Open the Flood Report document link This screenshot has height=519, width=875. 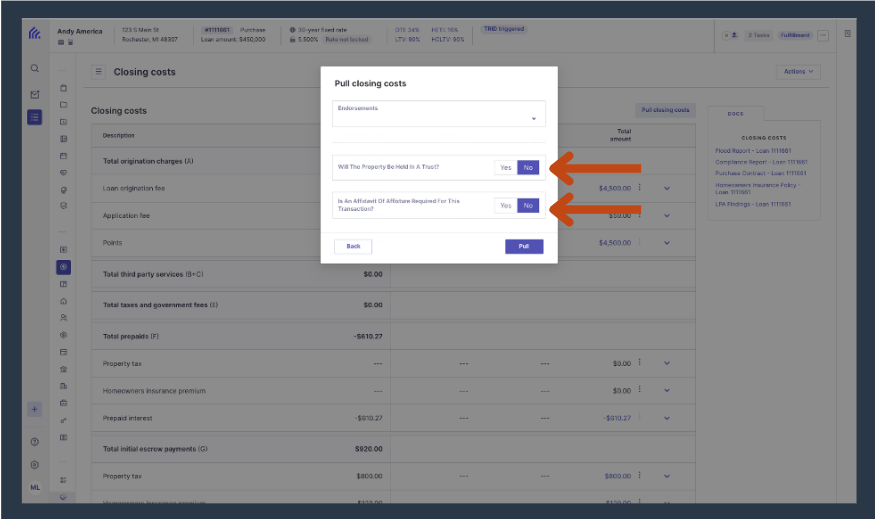(753, 151)
